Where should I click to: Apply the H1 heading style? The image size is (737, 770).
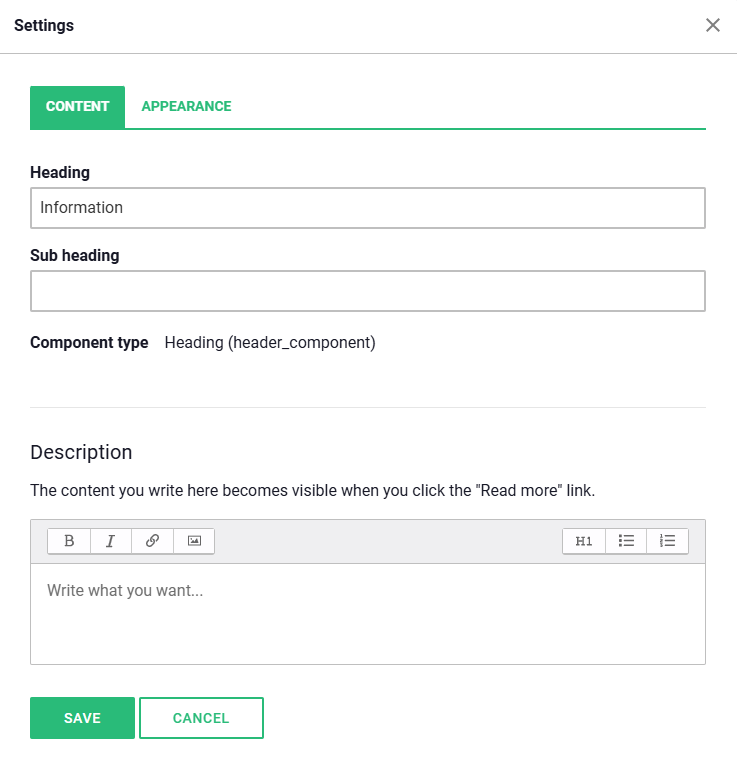[584, 541]
